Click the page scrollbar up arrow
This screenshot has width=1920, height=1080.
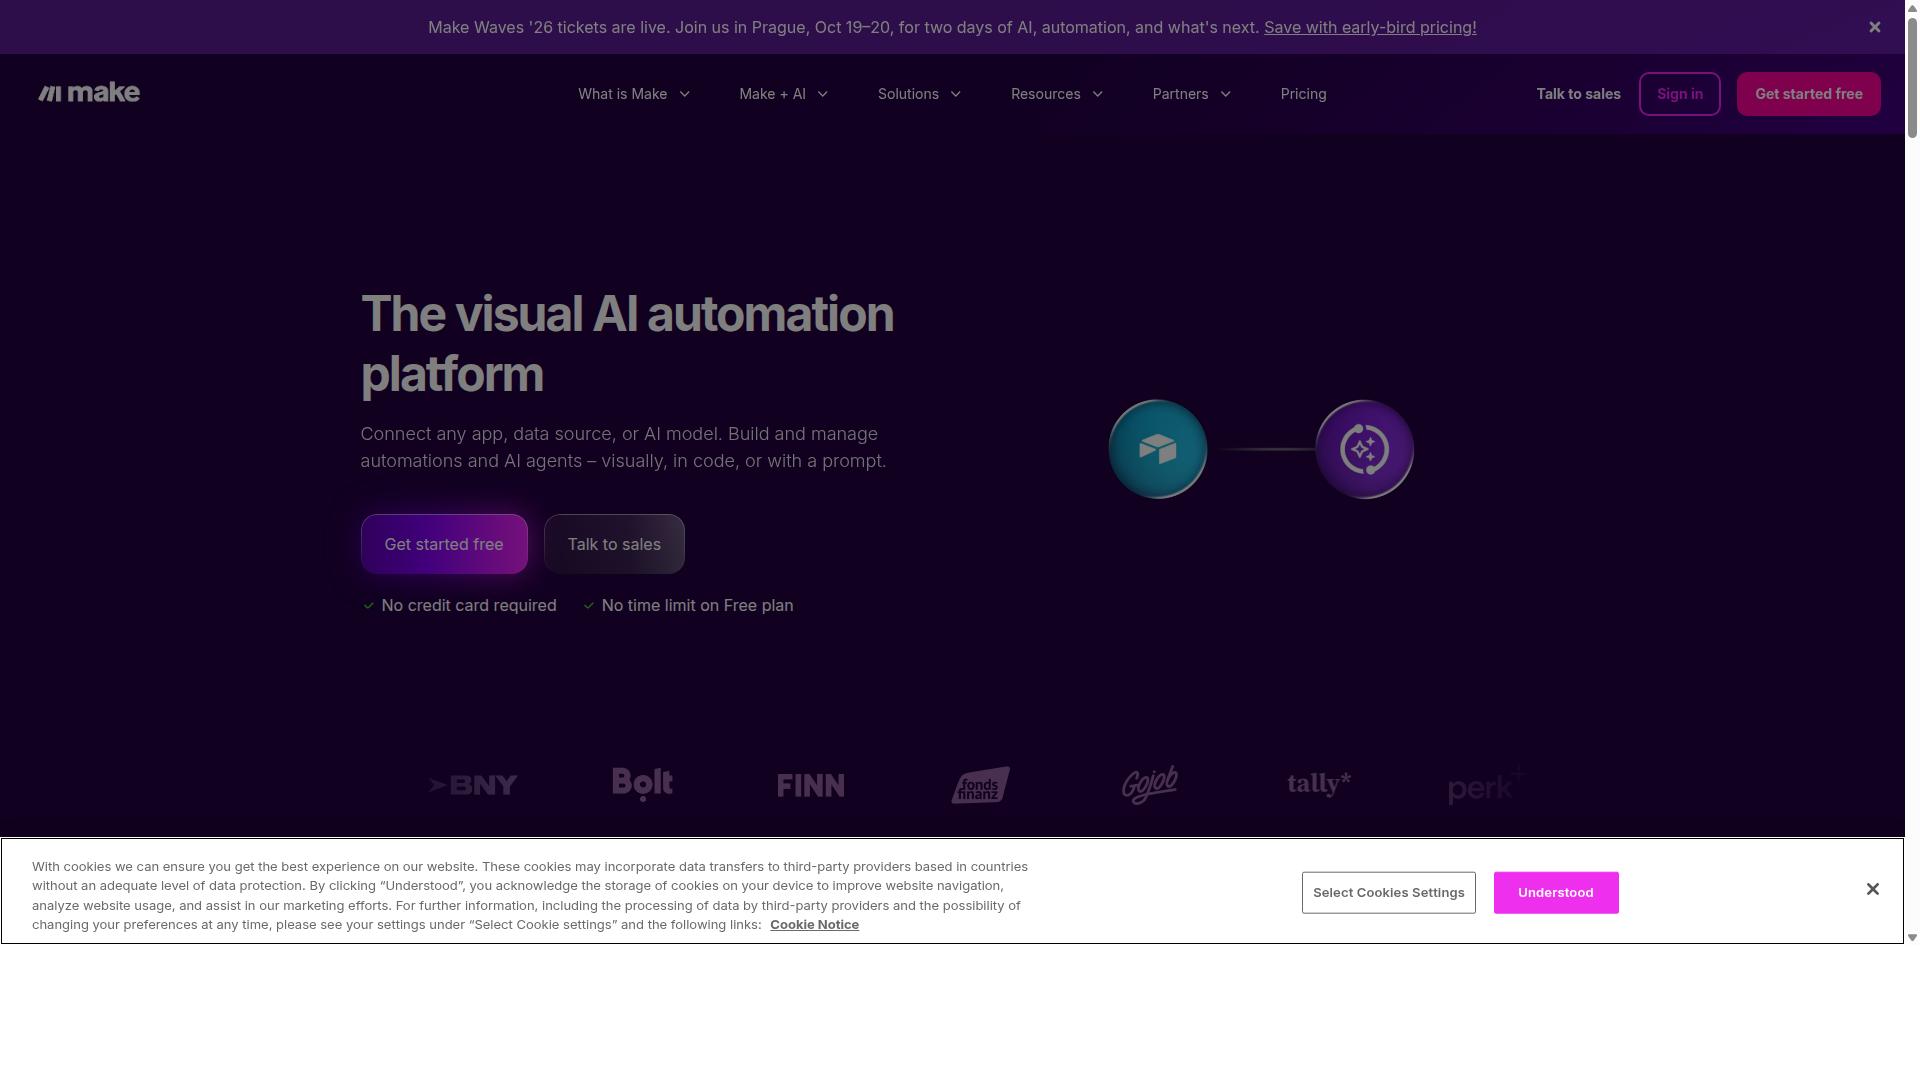[x=1912, y=7]
